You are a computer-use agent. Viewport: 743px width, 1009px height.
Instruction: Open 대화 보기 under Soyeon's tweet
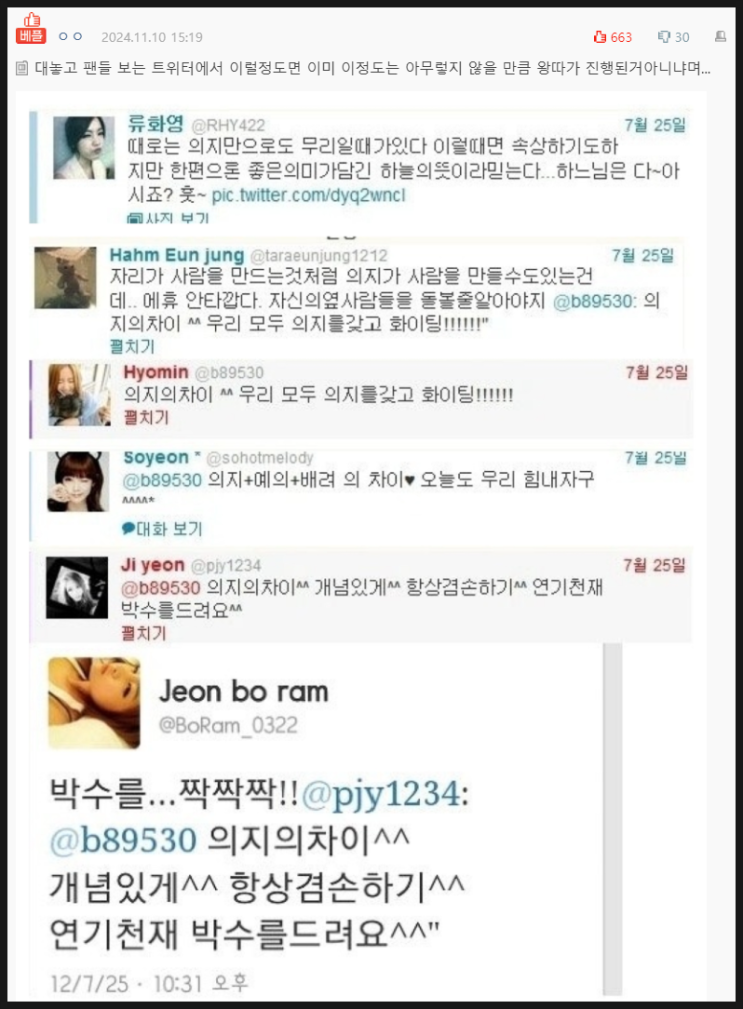click(x=162, y=529)
